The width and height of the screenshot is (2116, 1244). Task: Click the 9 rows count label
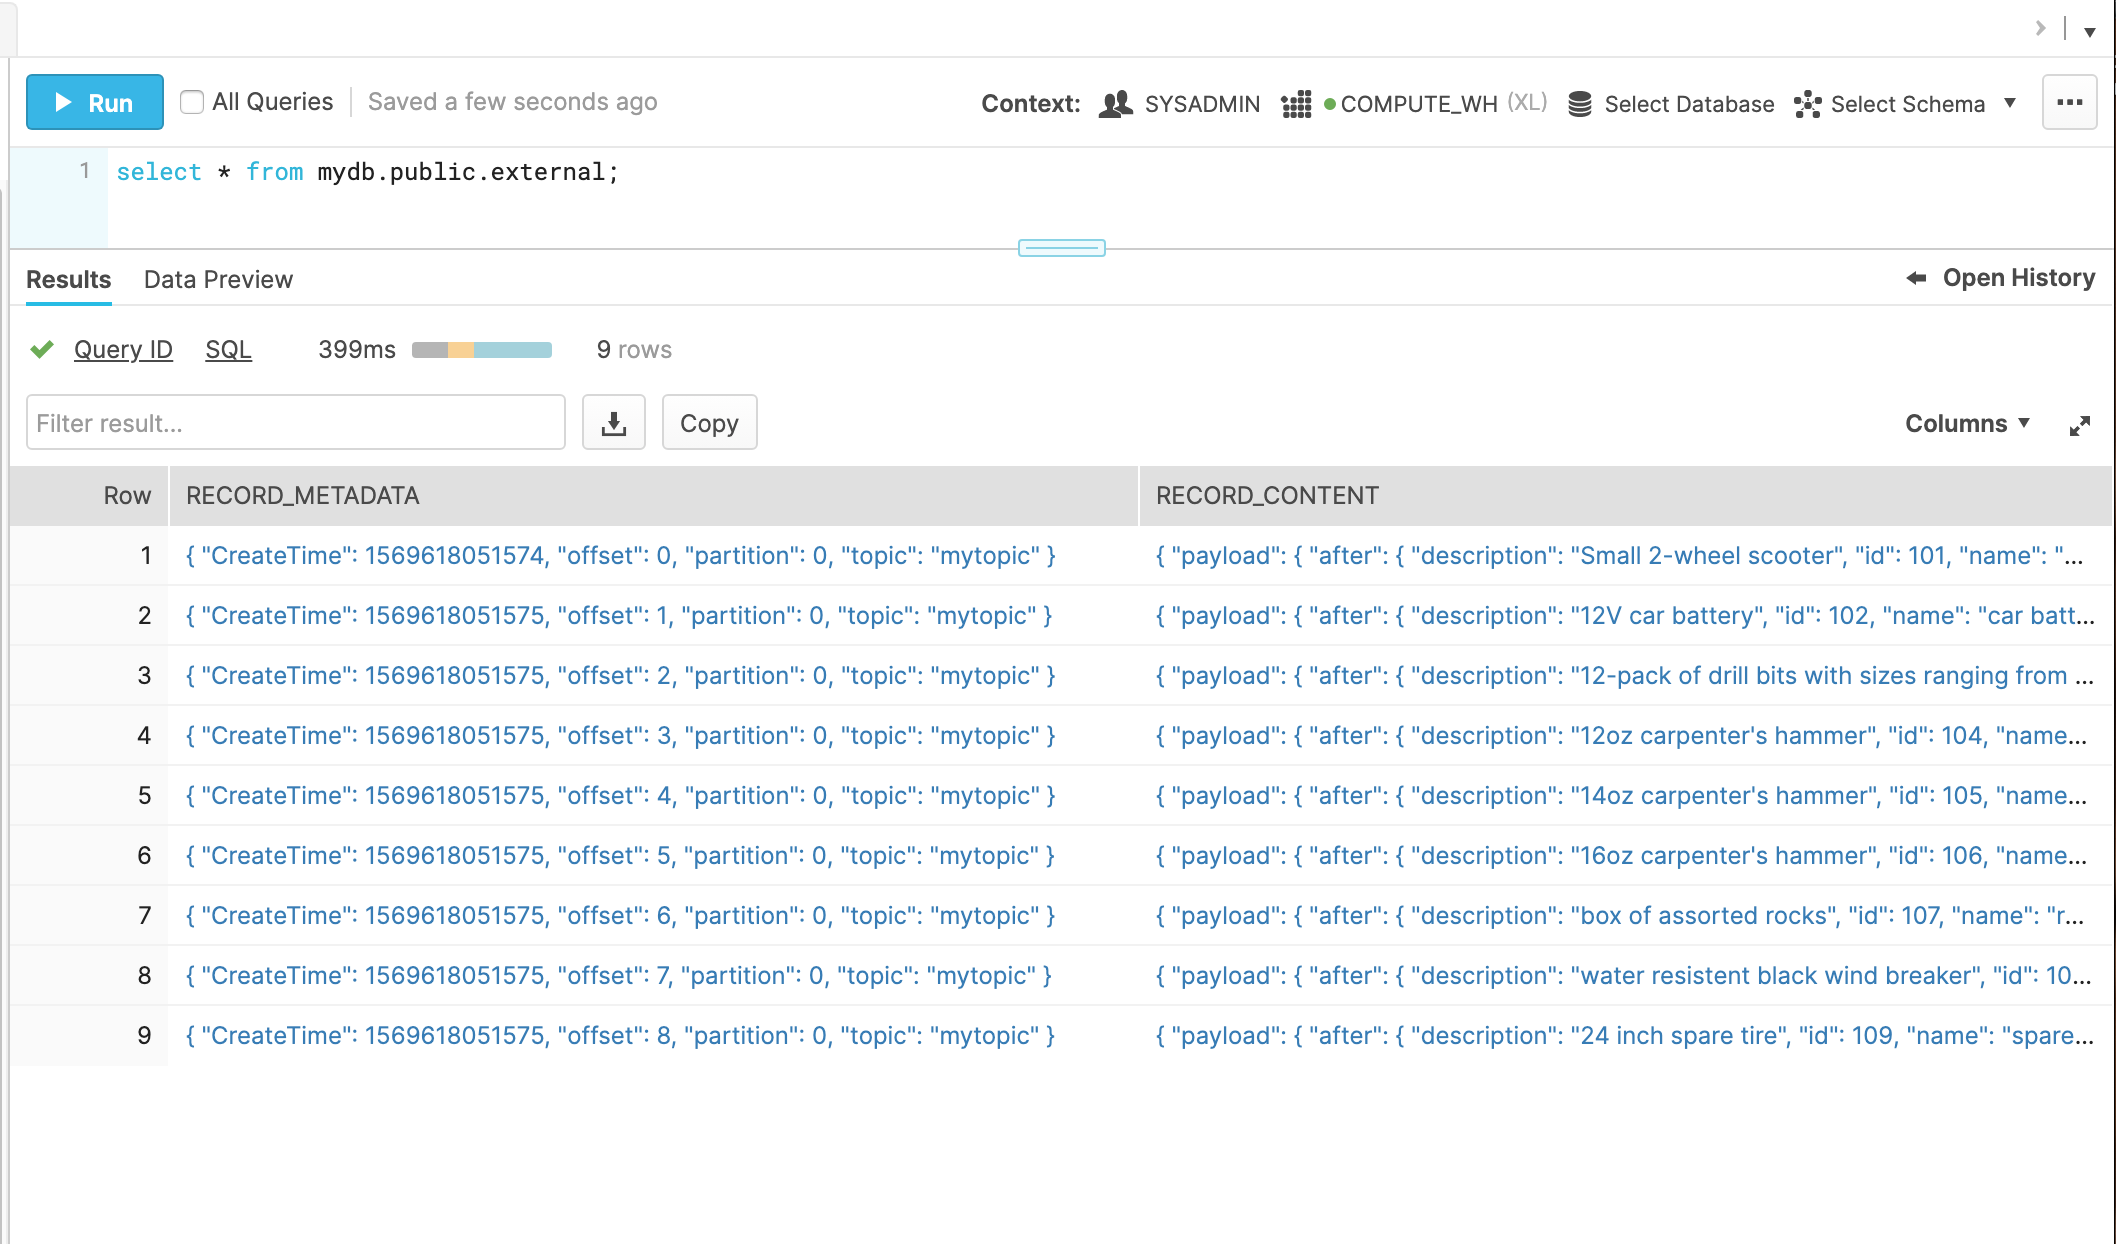634,349
